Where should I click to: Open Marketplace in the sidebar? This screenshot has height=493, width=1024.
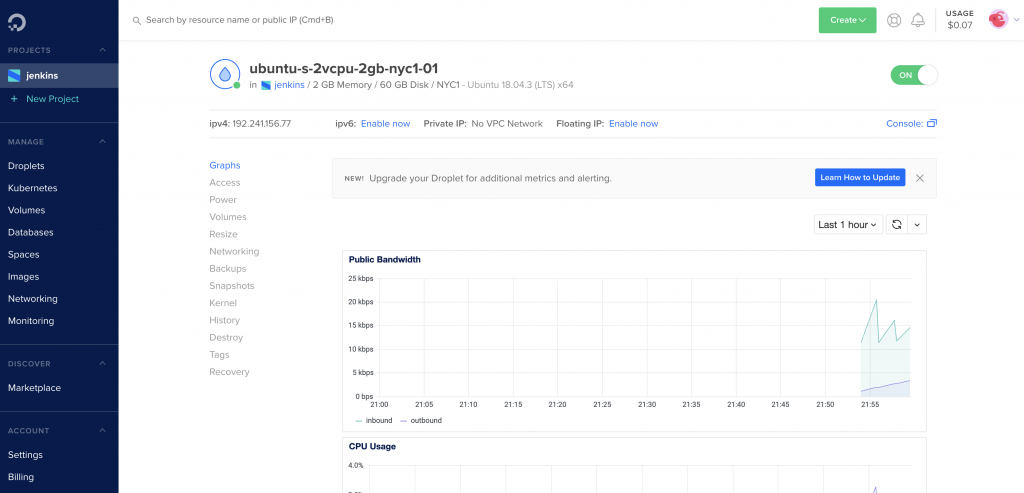pyautogui.click(x=34, y=388)
